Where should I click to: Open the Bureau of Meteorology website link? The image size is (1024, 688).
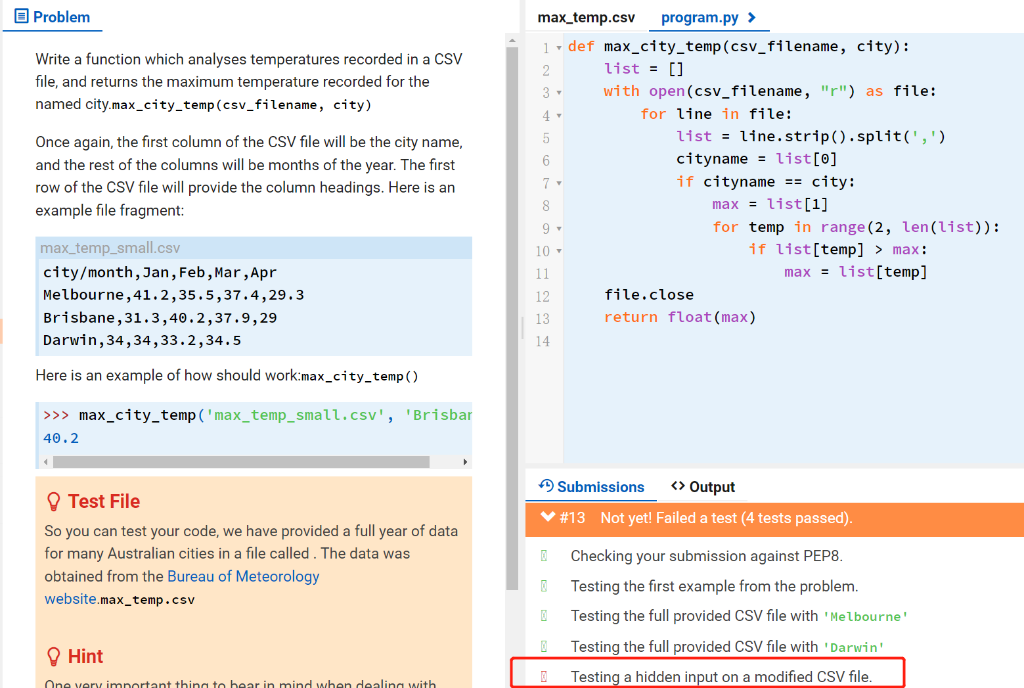(x=243, y=576)
